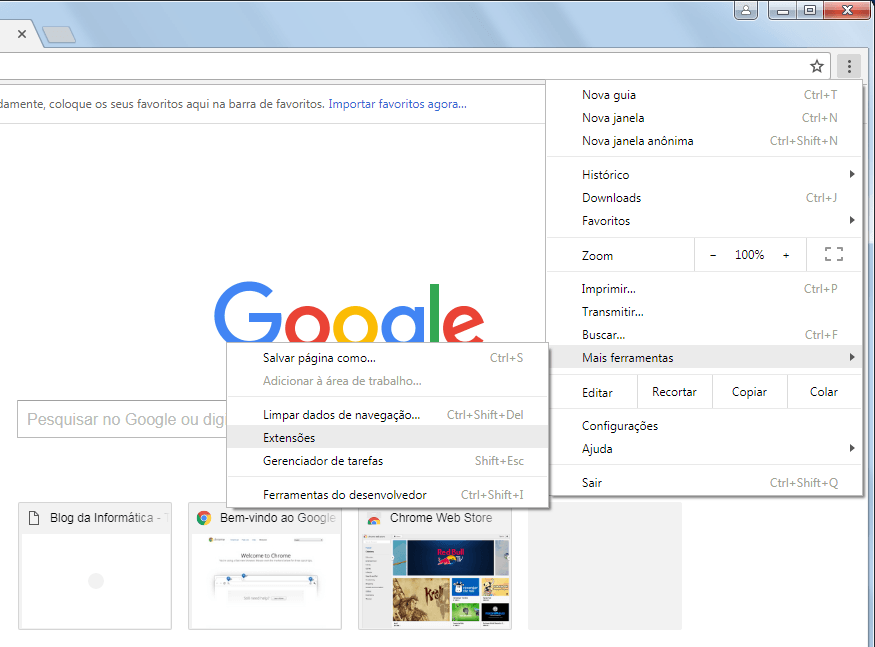
Task: Click the Recortar button
Action: pyautogui.click(x=674, y=392)
